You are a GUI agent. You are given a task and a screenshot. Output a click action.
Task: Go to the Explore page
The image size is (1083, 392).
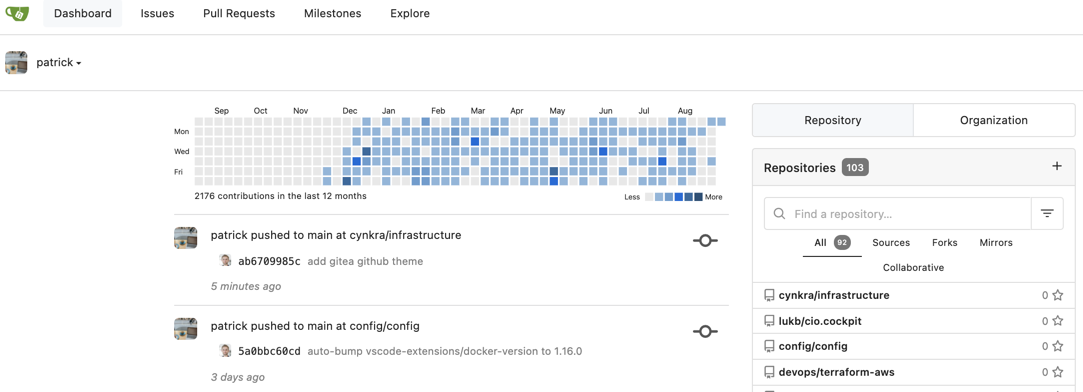(410, 13)
